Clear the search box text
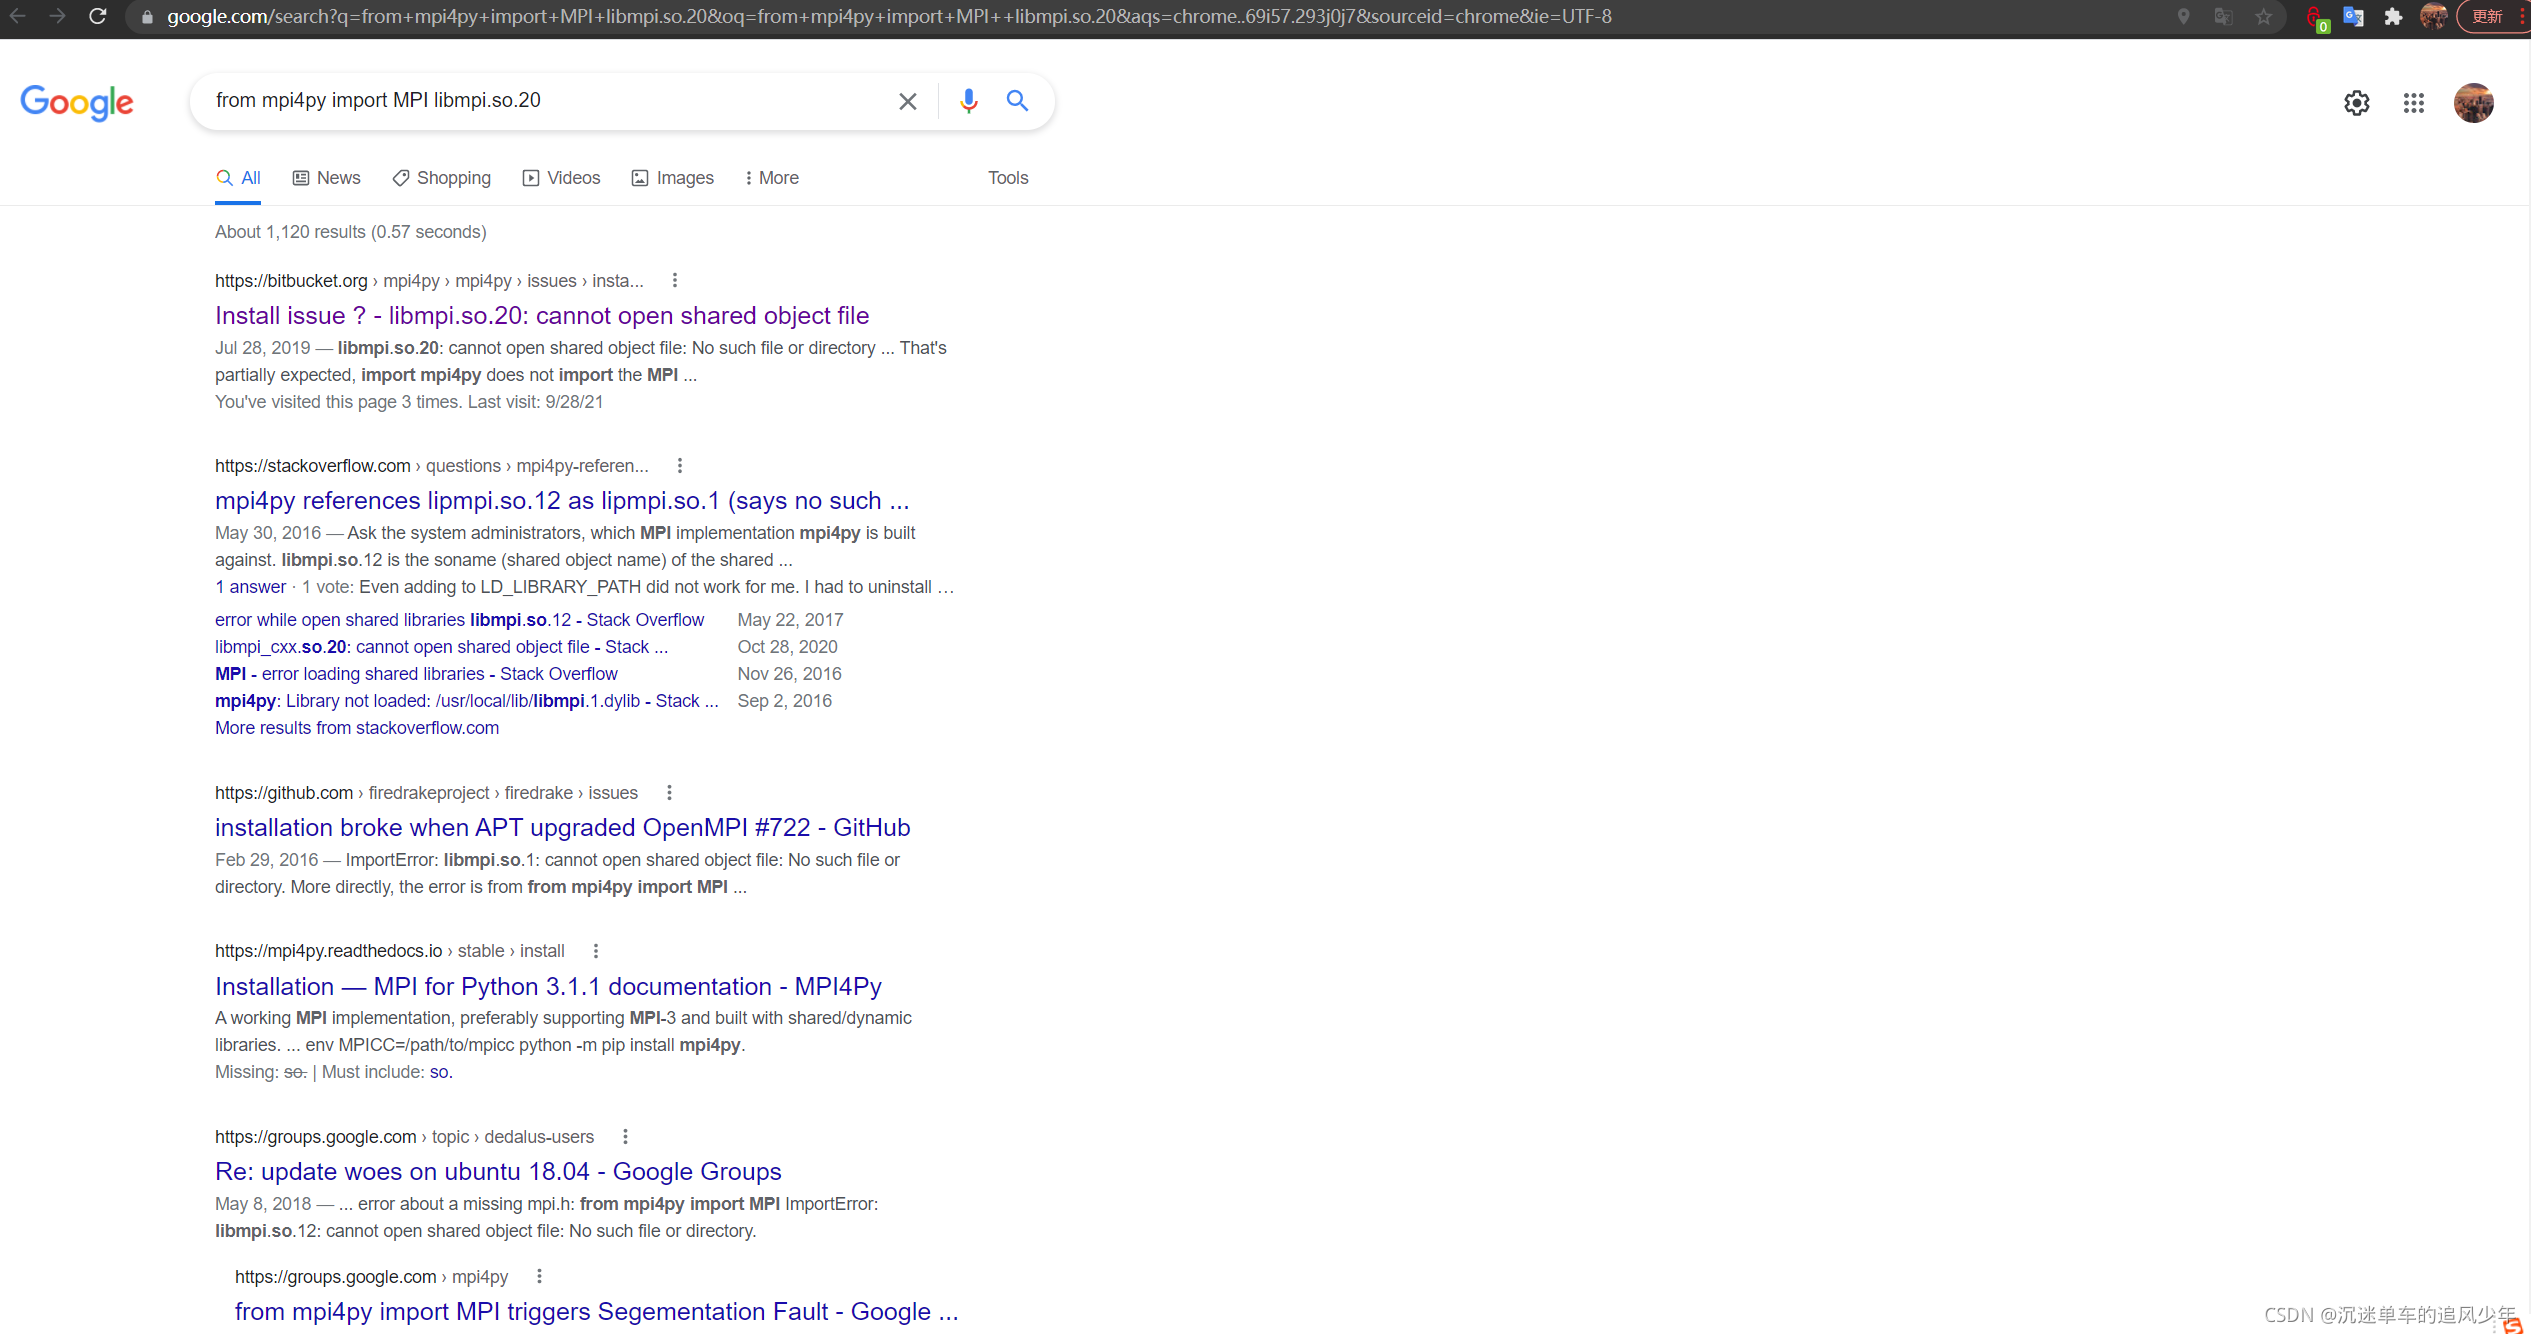 point(907,101)
